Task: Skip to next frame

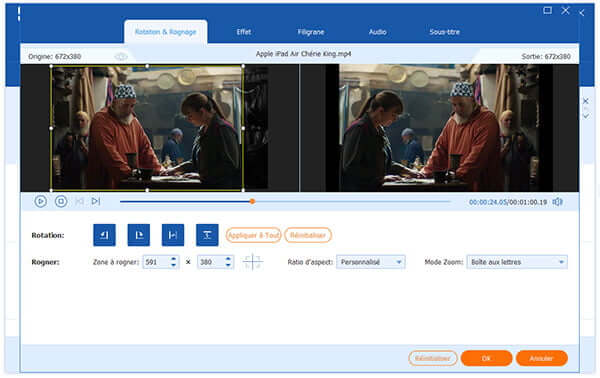Action: click(x=96, y=201)
